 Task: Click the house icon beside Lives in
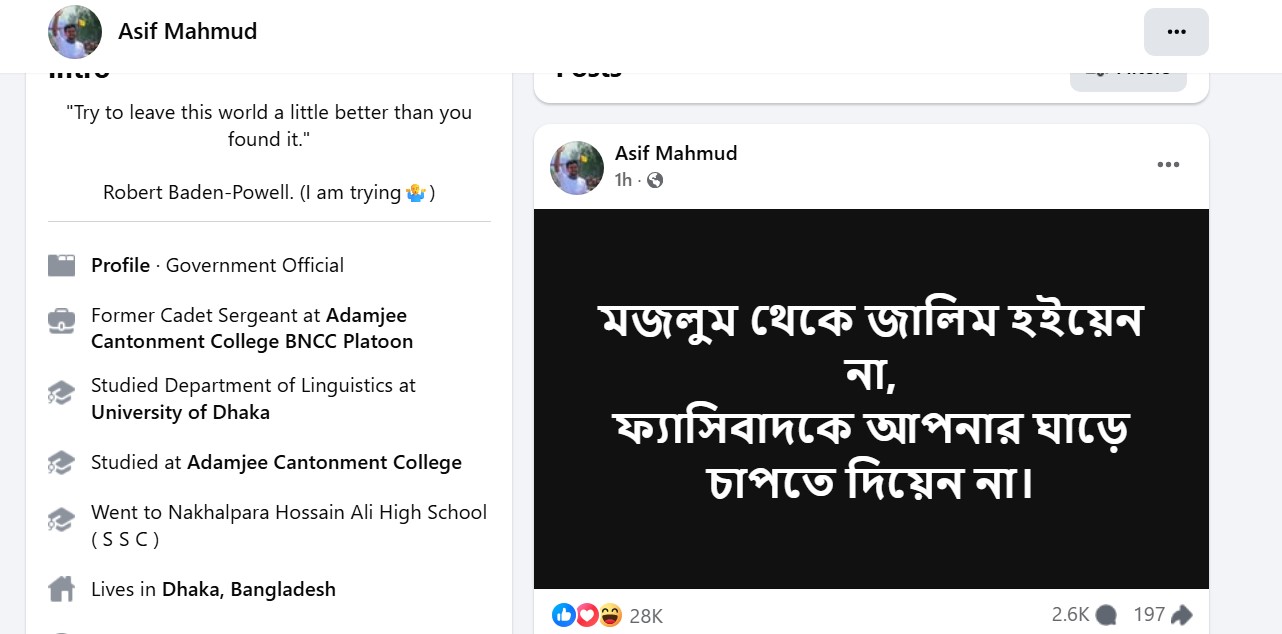click(61, 589)
